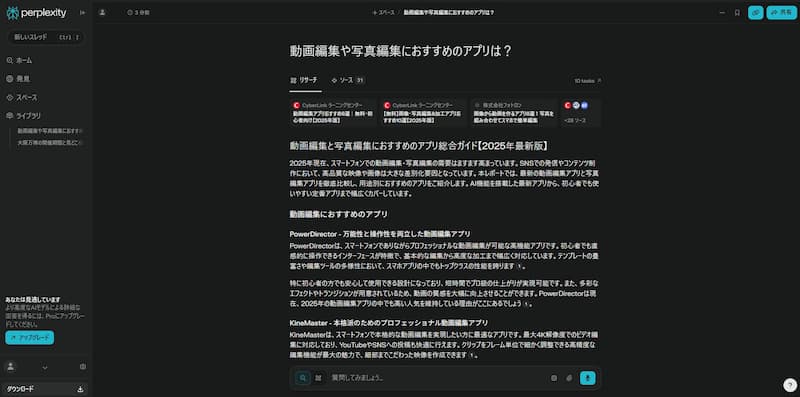The height and width of the screenshot is (397, 800).
Task: Click citation 1 after 理由がここにあるでしょう
Action: click(x=526, y=304)
